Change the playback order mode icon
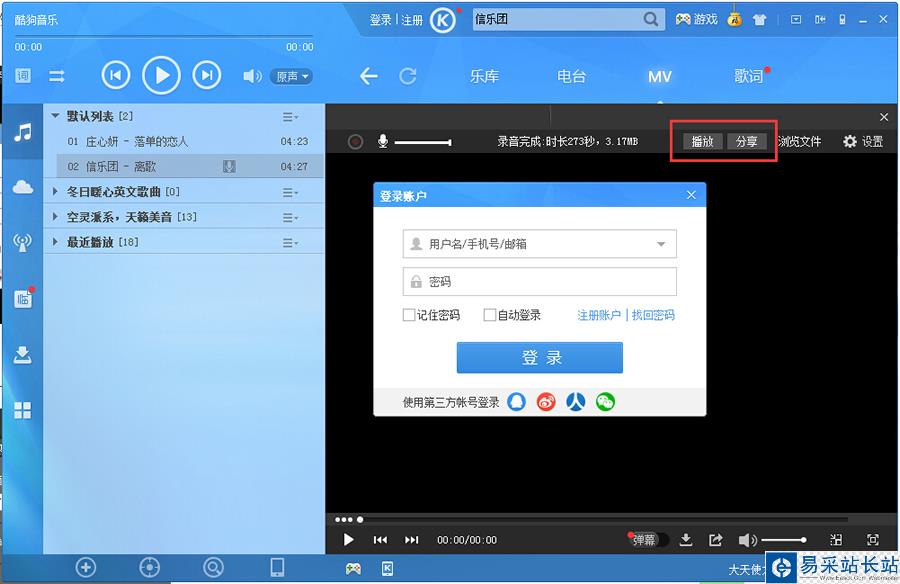This screenshot has height=584, width=900. tap(57, 76)
